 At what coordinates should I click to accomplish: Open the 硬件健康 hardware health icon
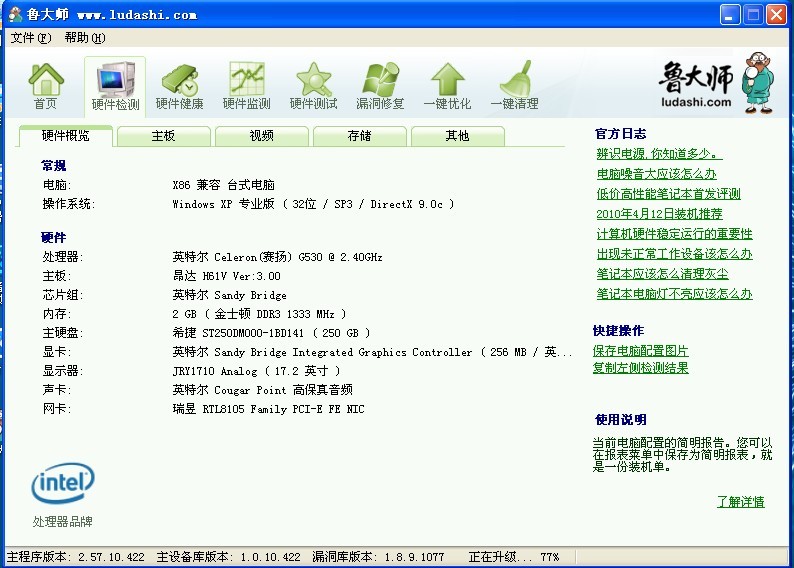(180, 85)
